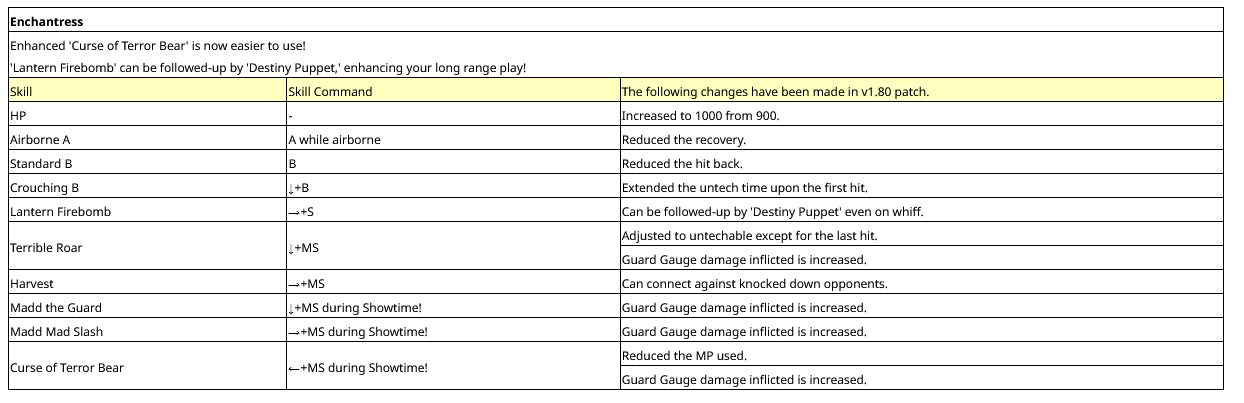Click 'Adjusted to untechable except for the last hit.'
The width and height of the screenshot is (1244, 403).
(x=922, y=235)
